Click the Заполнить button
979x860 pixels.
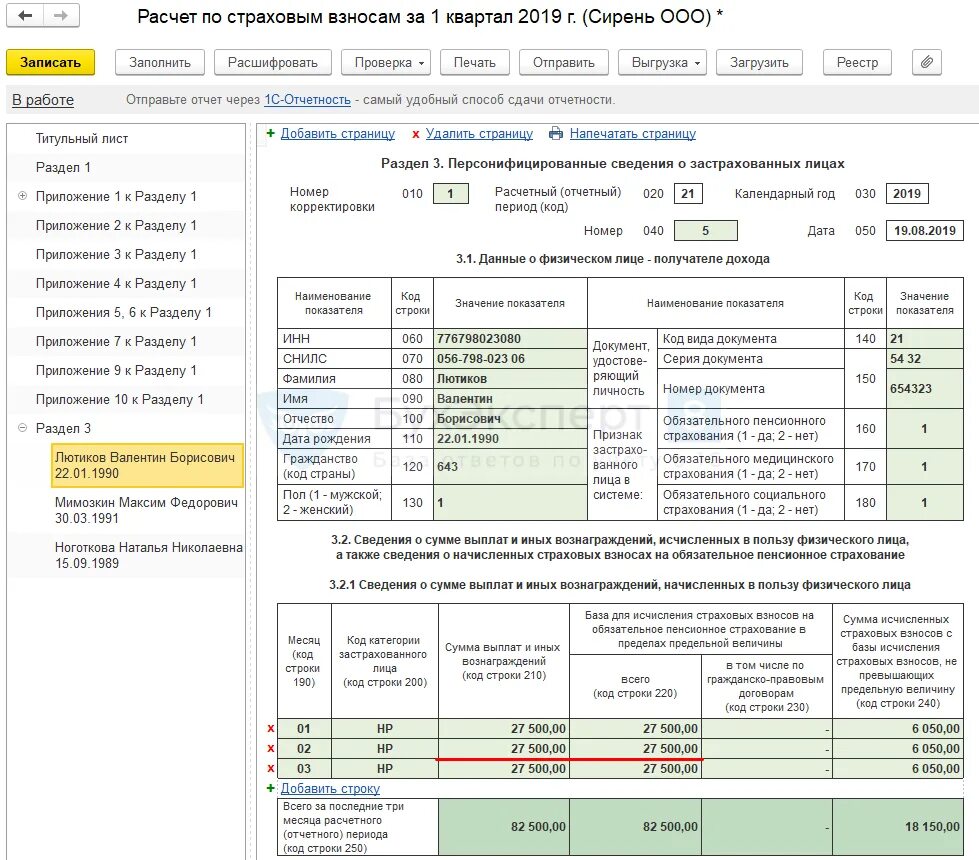click(x=160, y=62)
